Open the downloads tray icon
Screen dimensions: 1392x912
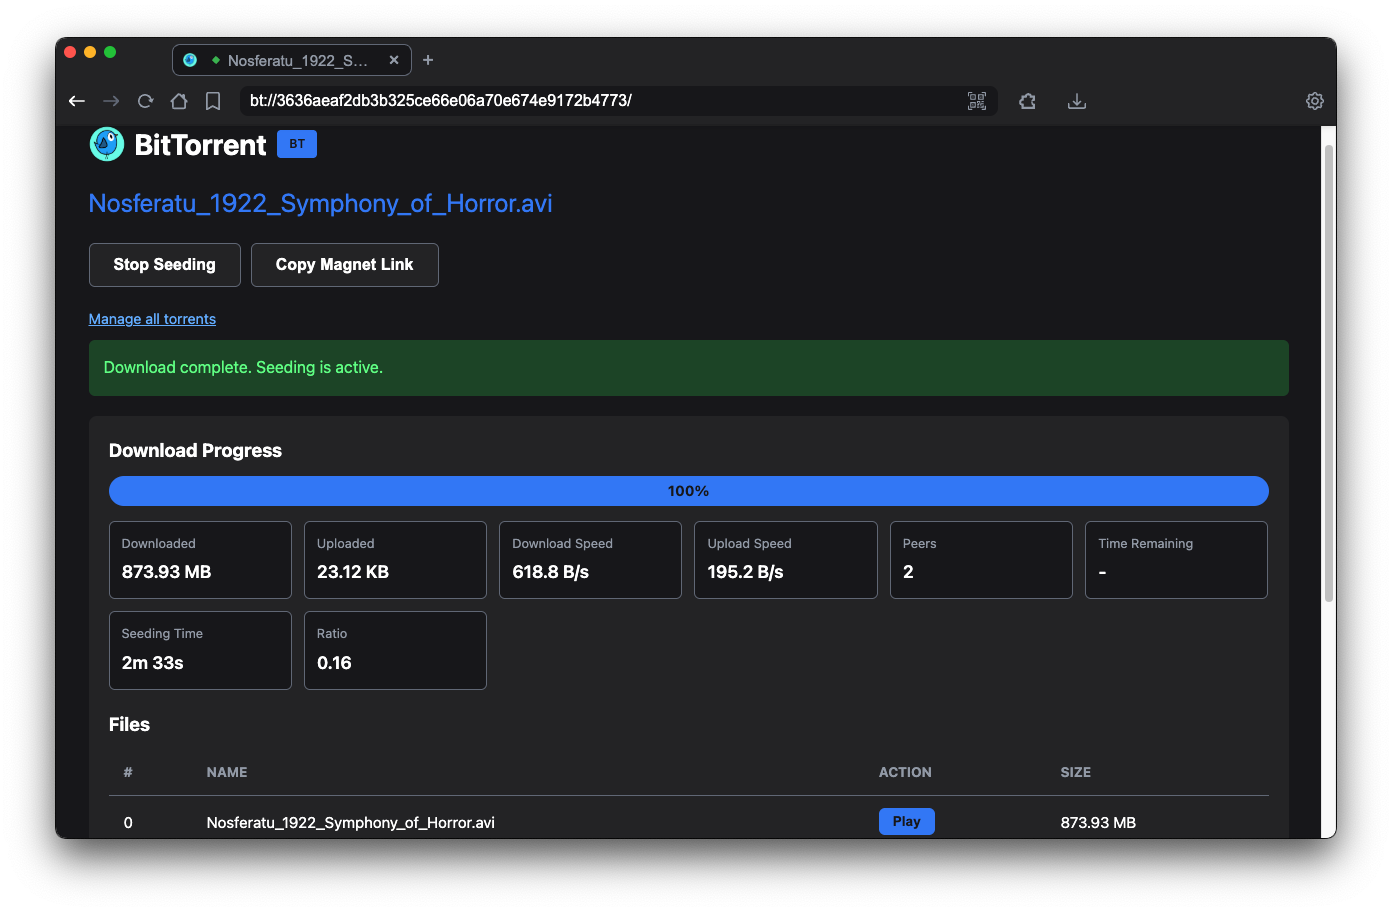1077,101
